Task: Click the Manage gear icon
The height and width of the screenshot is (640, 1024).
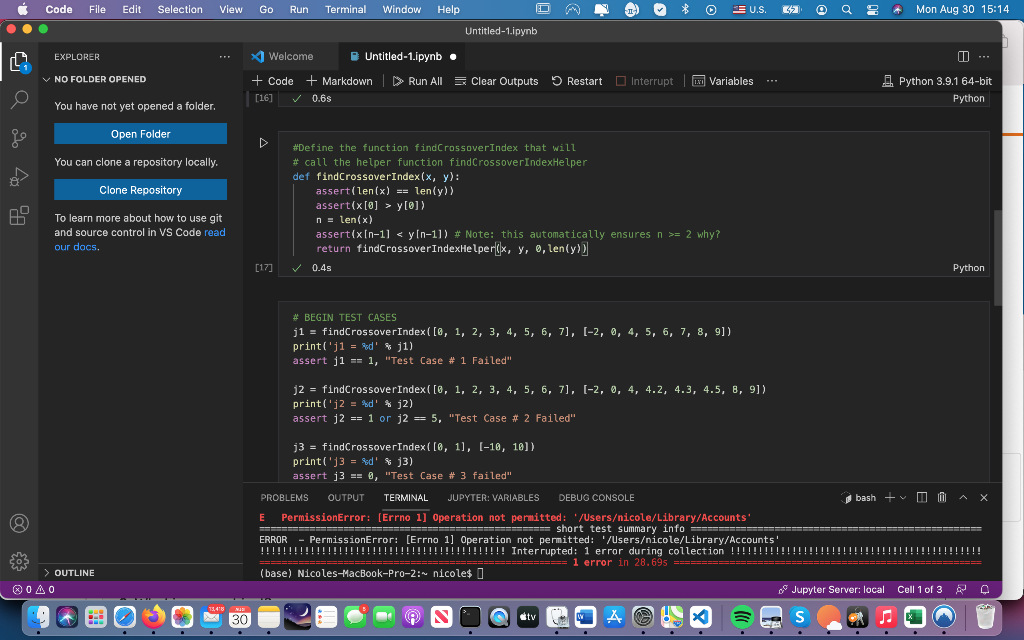Action: [20, 561]
